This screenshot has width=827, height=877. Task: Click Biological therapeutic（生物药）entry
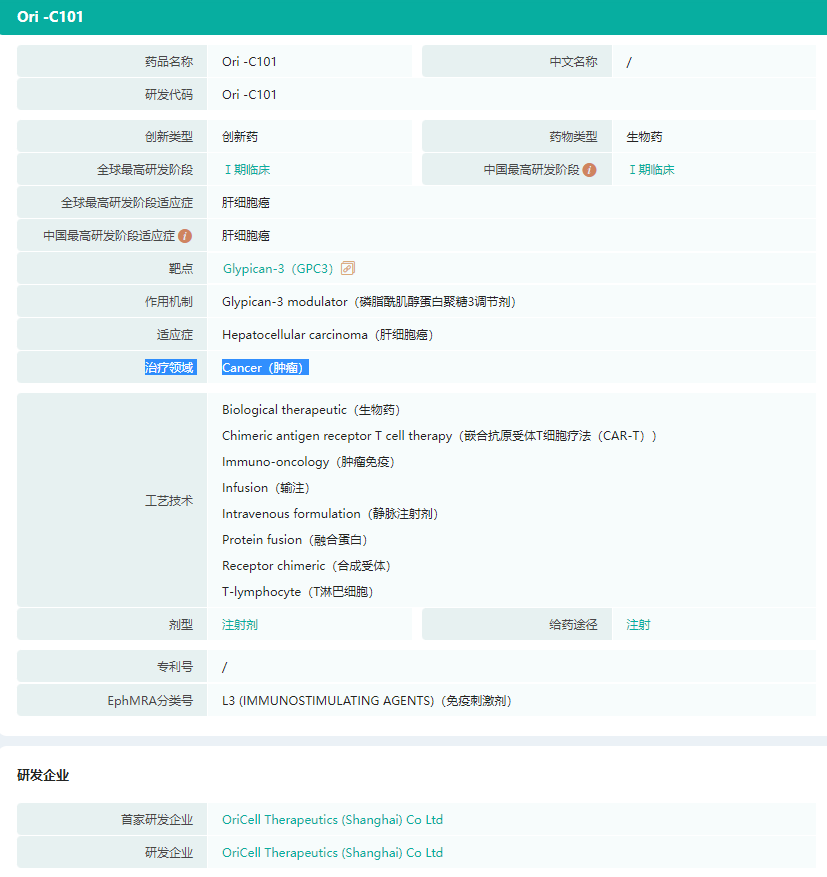click(x=311, y=410)
